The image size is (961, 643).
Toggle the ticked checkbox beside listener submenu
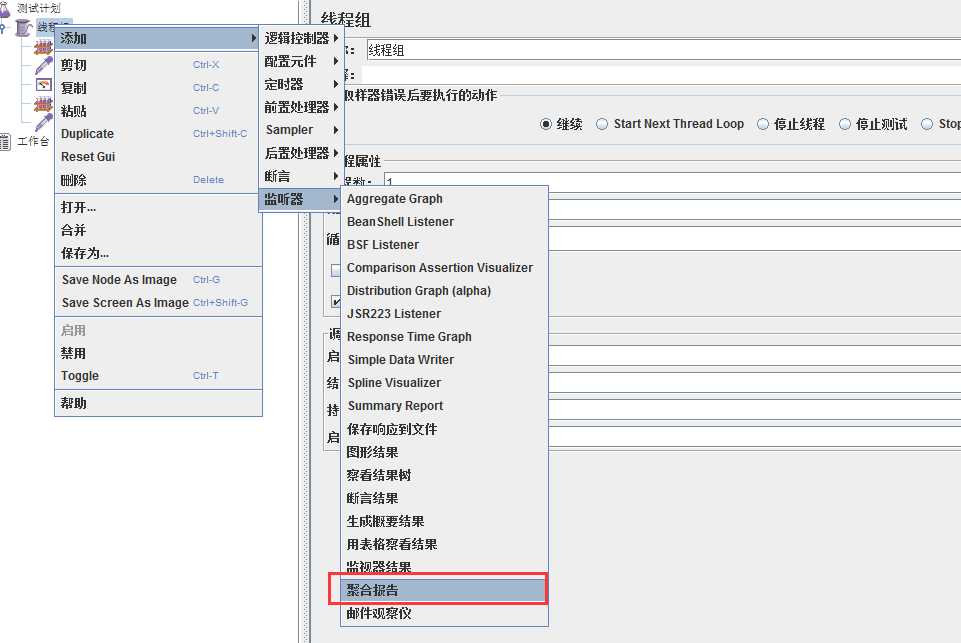click(335, 301)
